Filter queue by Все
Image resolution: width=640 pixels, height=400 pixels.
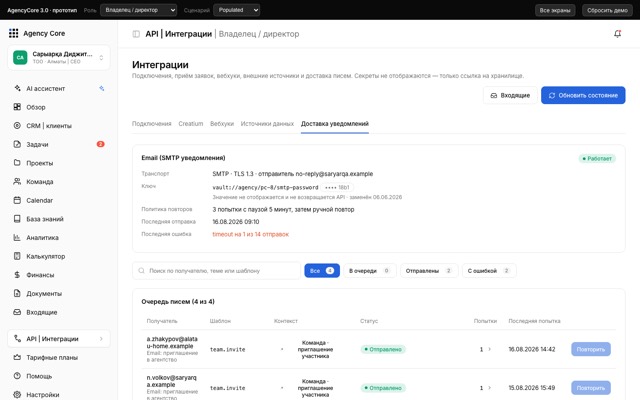pyautogui.click(x=322, y=271)
